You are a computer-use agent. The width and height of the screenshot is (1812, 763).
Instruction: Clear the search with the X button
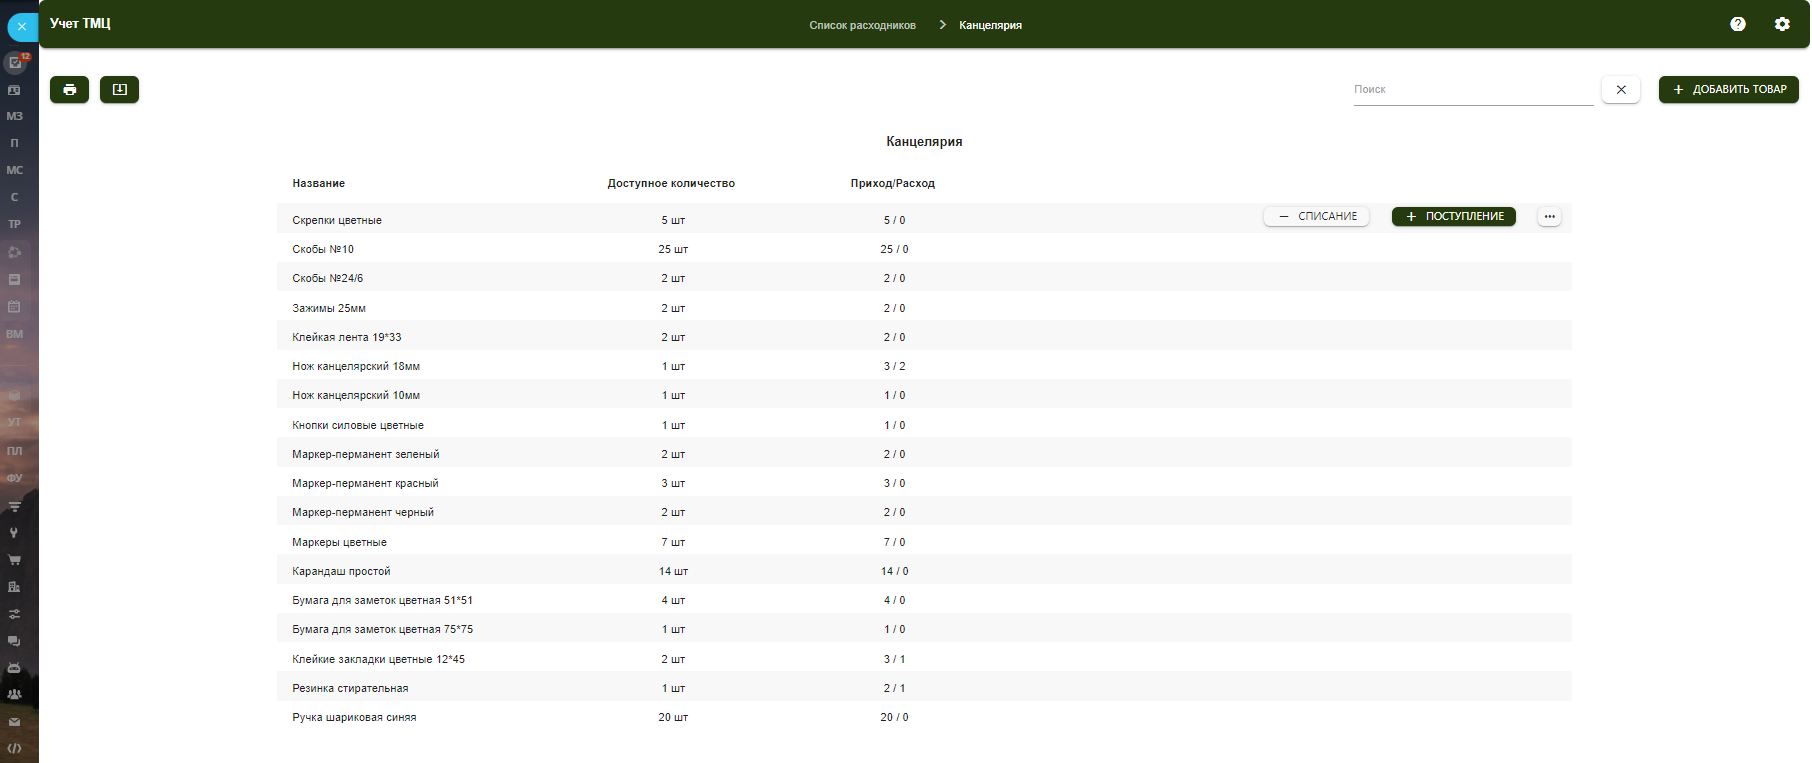1620,90
